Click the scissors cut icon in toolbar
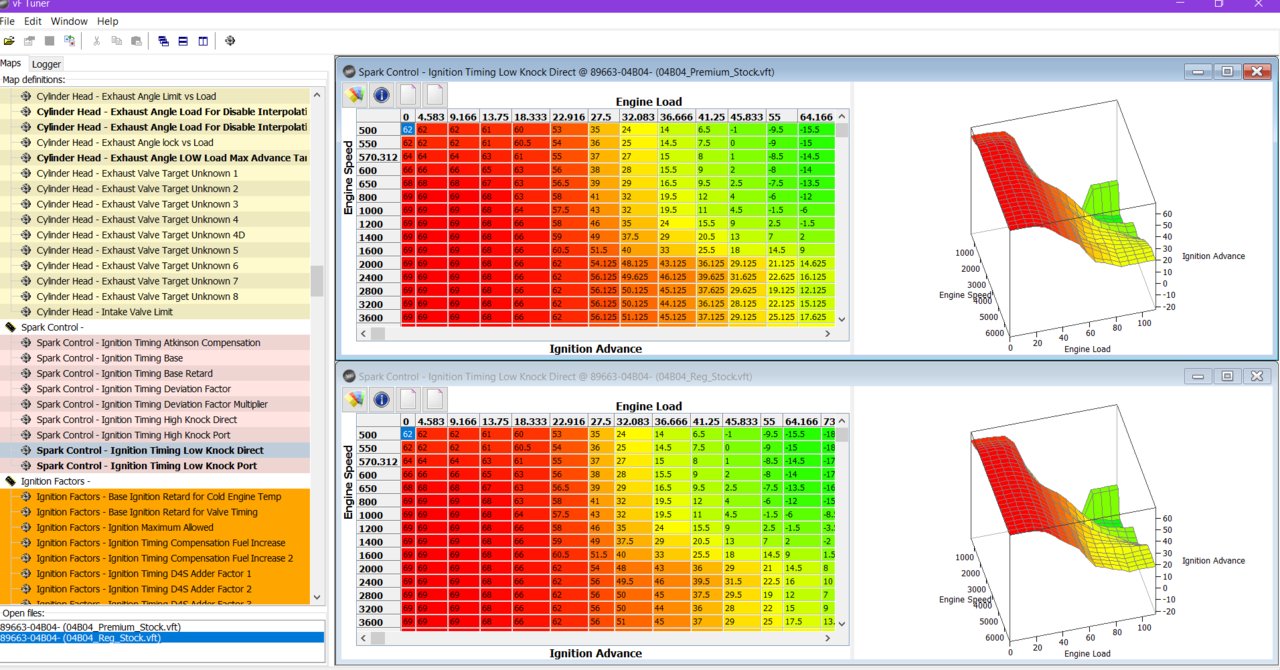The image size is (1280, 670). (97, 41)
